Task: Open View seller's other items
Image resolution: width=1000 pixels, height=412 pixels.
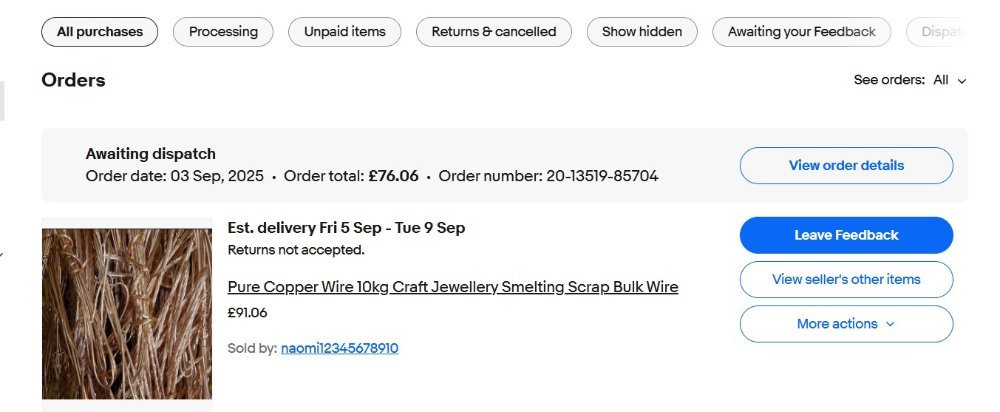Action: (846, 280)
